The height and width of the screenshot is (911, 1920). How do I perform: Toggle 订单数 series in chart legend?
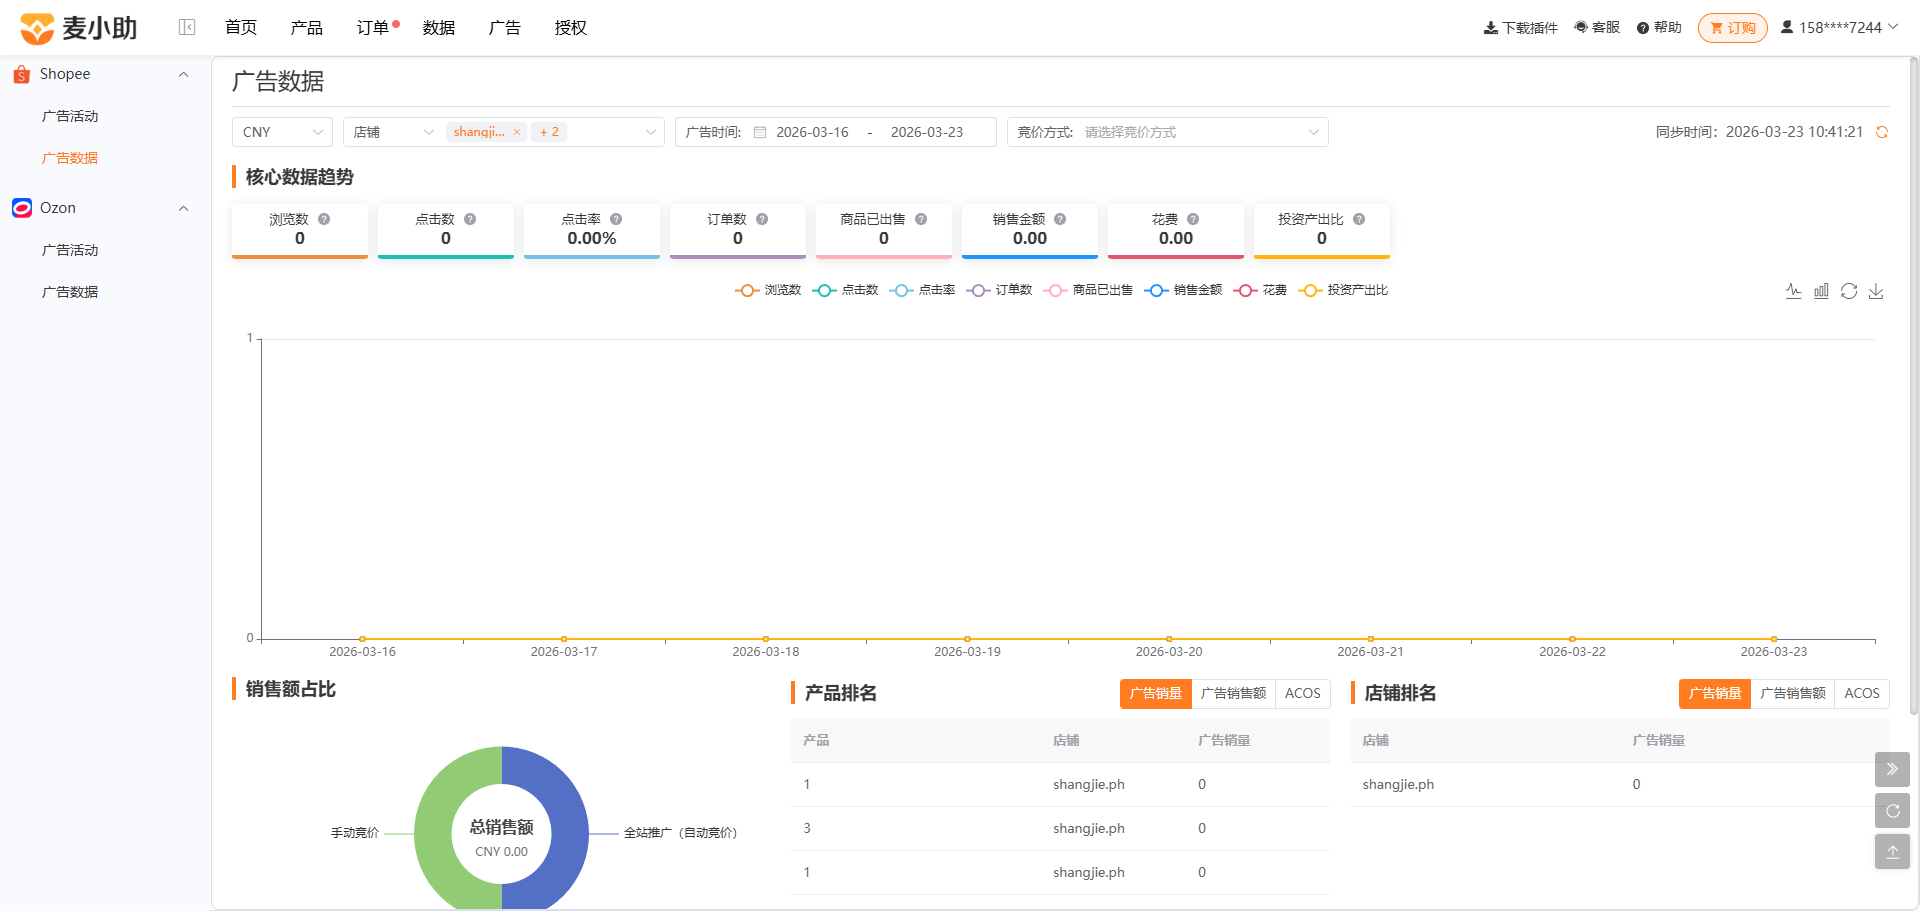pyautogui.click(x=999, y=290)
